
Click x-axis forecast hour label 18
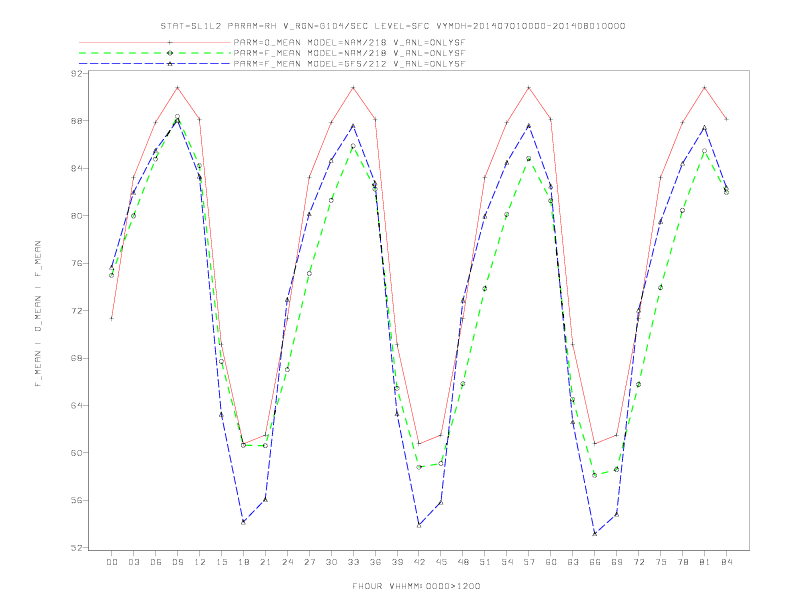tap(243, 562)
